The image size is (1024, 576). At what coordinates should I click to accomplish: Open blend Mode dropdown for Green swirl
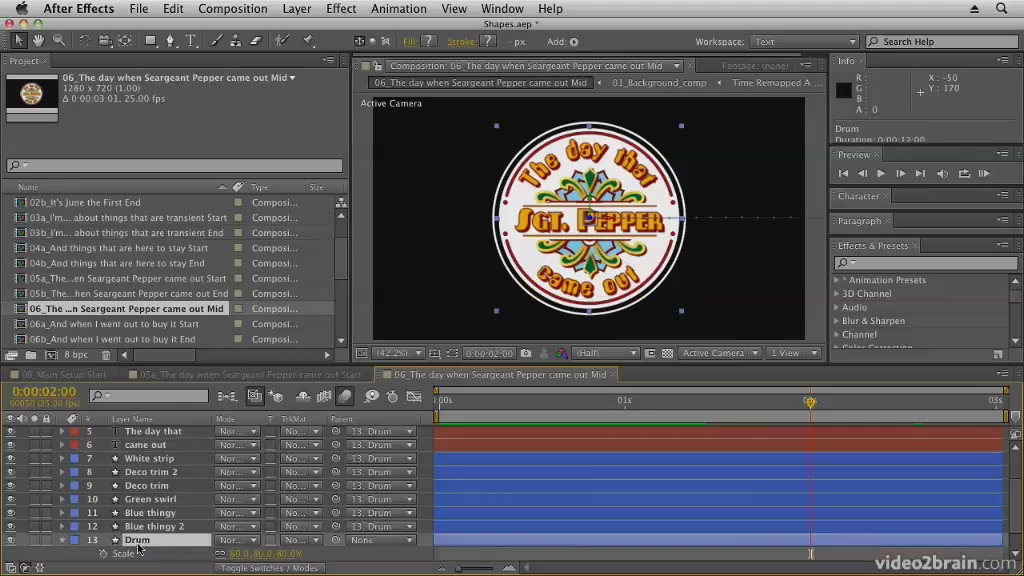click(x=237, y=500)
